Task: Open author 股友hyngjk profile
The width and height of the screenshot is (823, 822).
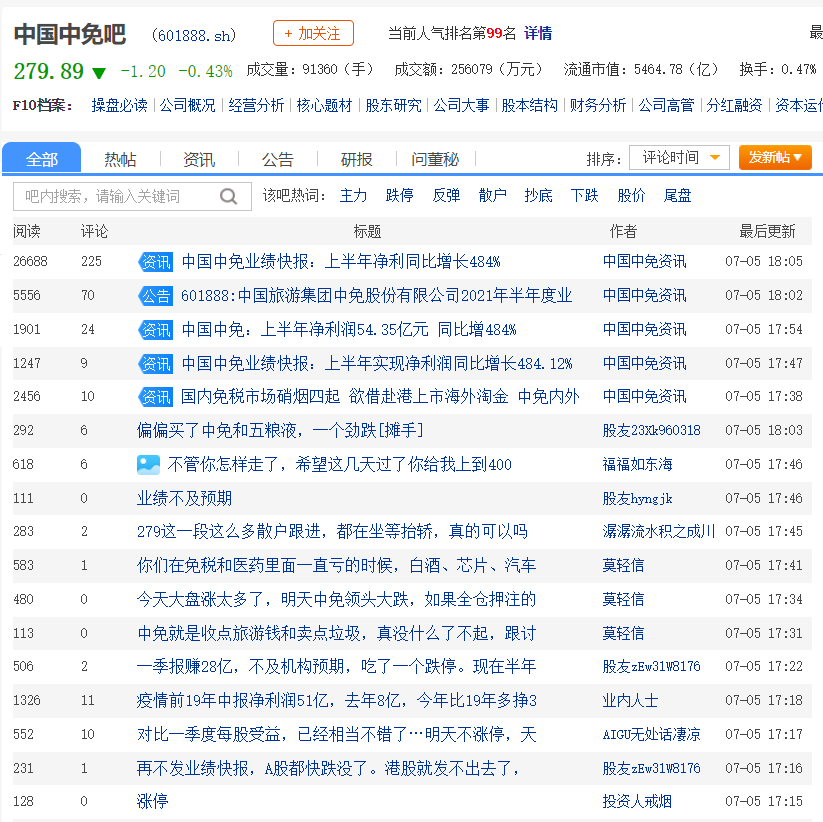Action: coord(637,499)
